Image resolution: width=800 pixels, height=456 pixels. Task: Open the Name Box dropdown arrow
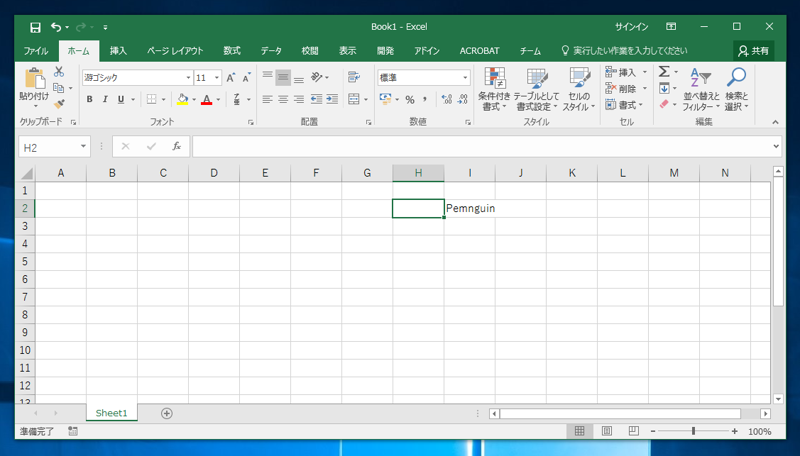pyautogui.click(x=83, y=147)
